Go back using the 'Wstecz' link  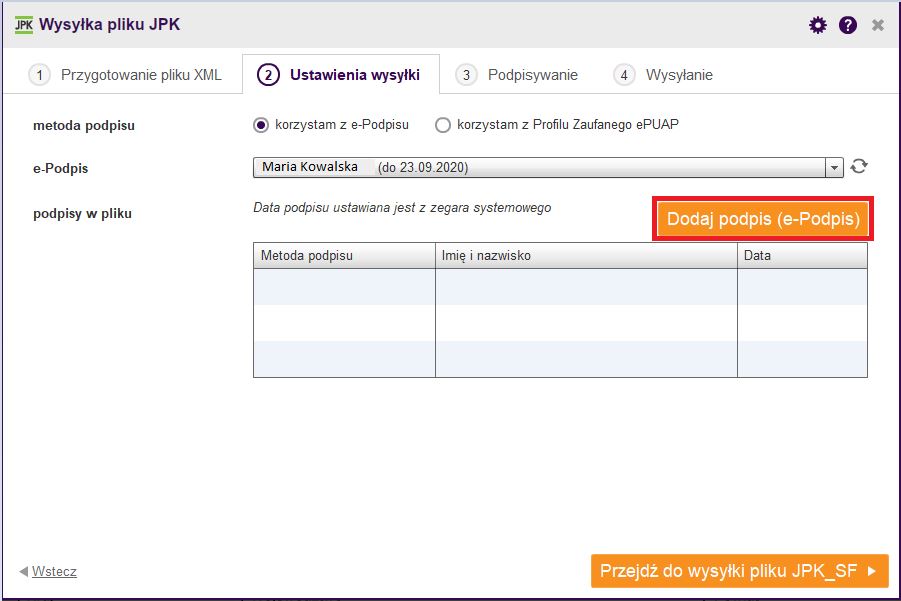click(x=54, y=572)
